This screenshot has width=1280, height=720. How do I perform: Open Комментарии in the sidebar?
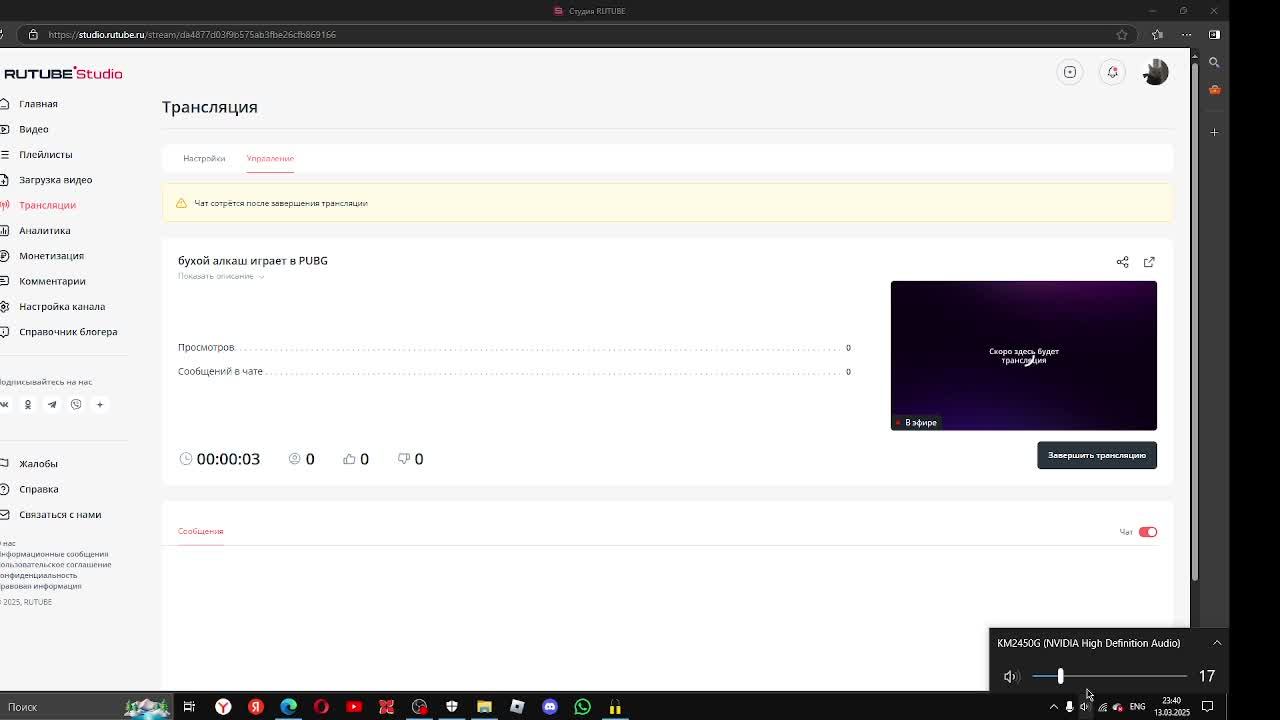pos(52,281)
